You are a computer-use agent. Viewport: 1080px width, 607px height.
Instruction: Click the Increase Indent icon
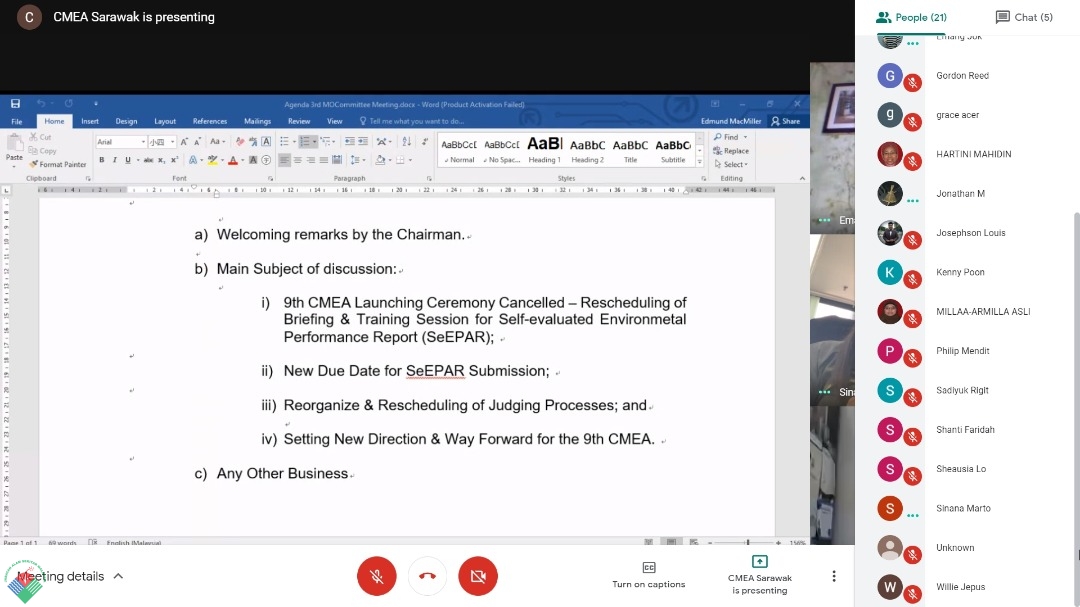[363, 141]
